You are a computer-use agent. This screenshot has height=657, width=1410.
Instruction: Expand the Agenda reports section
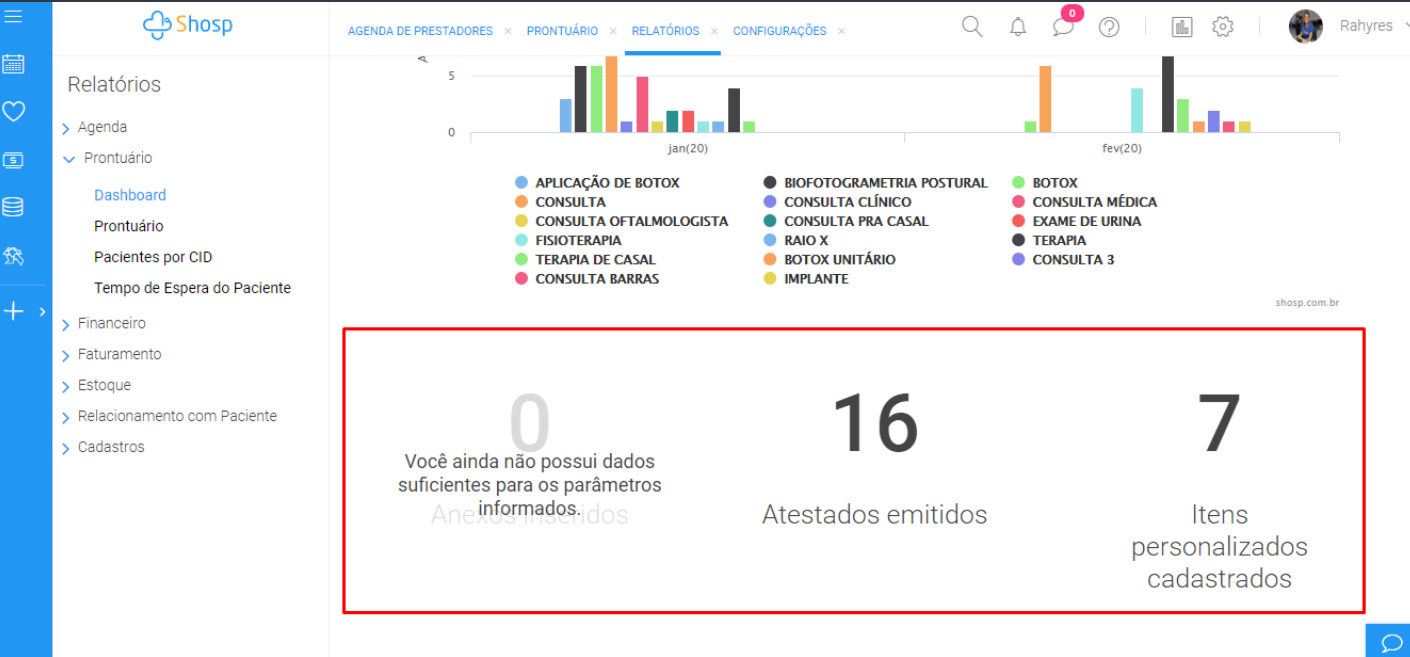[x=102, y=127]
